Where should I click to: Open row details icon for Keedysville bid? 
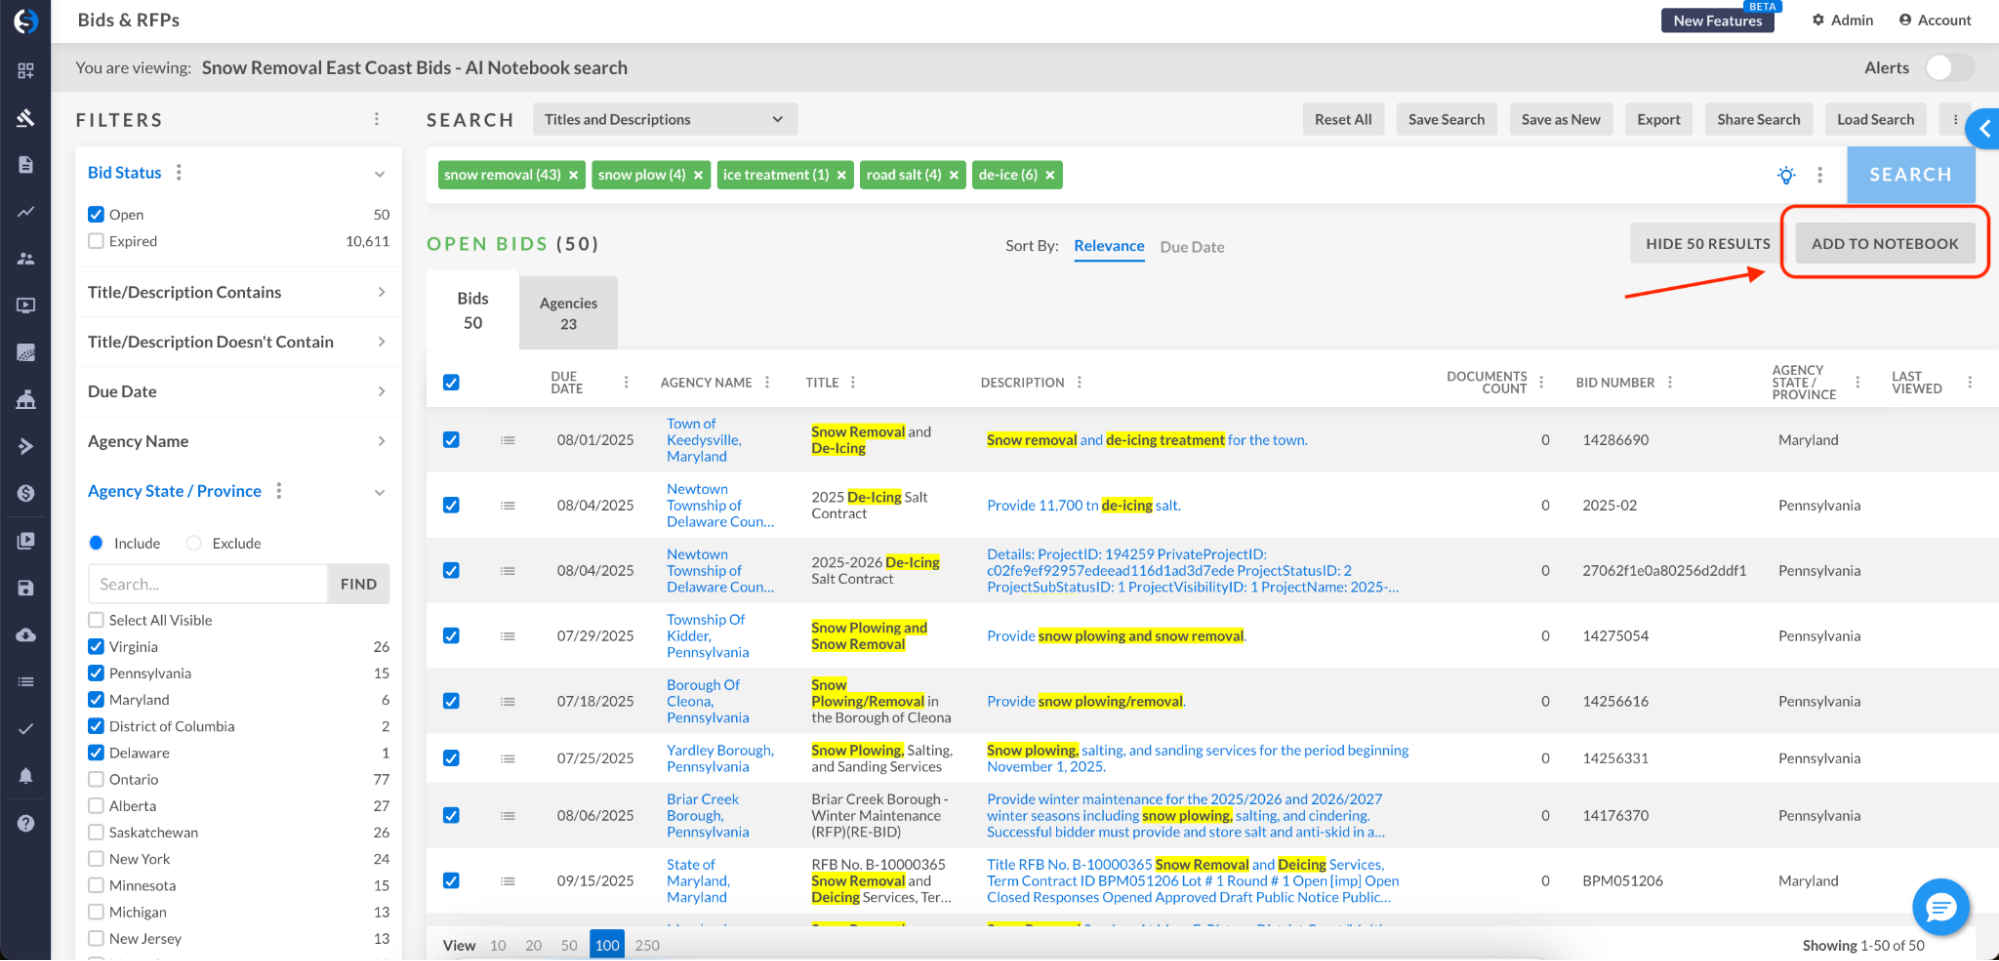508,440
